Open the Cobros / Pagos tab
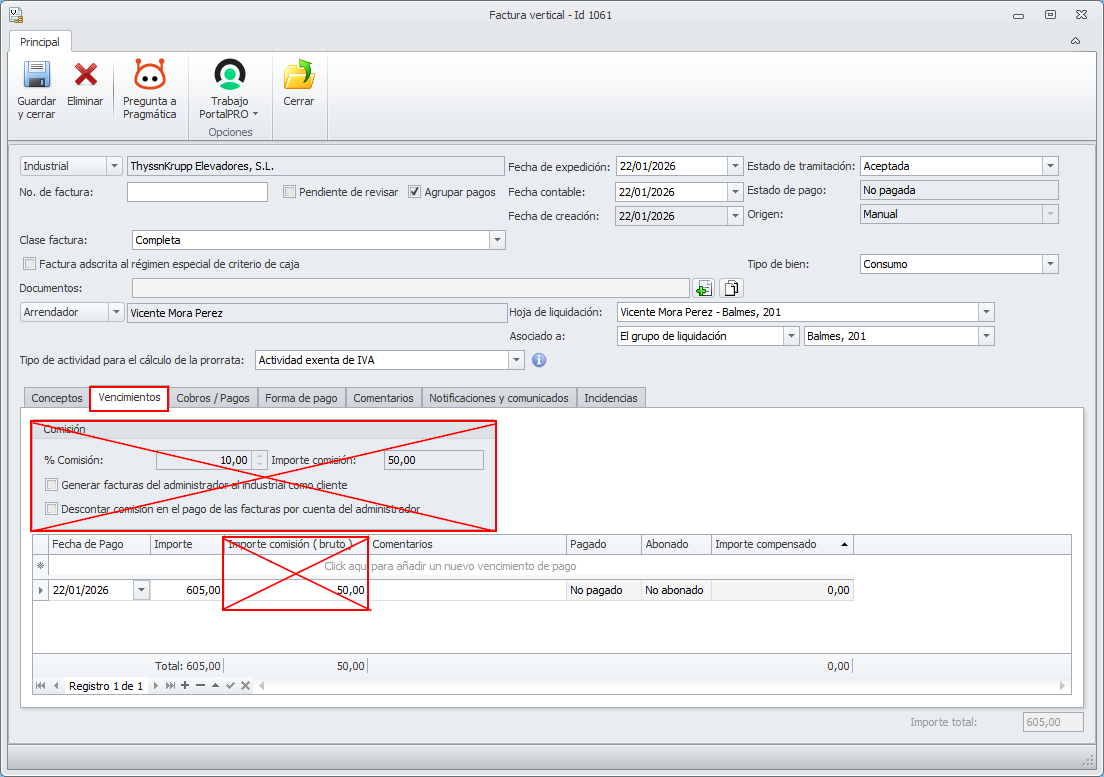This screenshot has height=777, width=1104. pyautogui.click(x=213, y=398)
